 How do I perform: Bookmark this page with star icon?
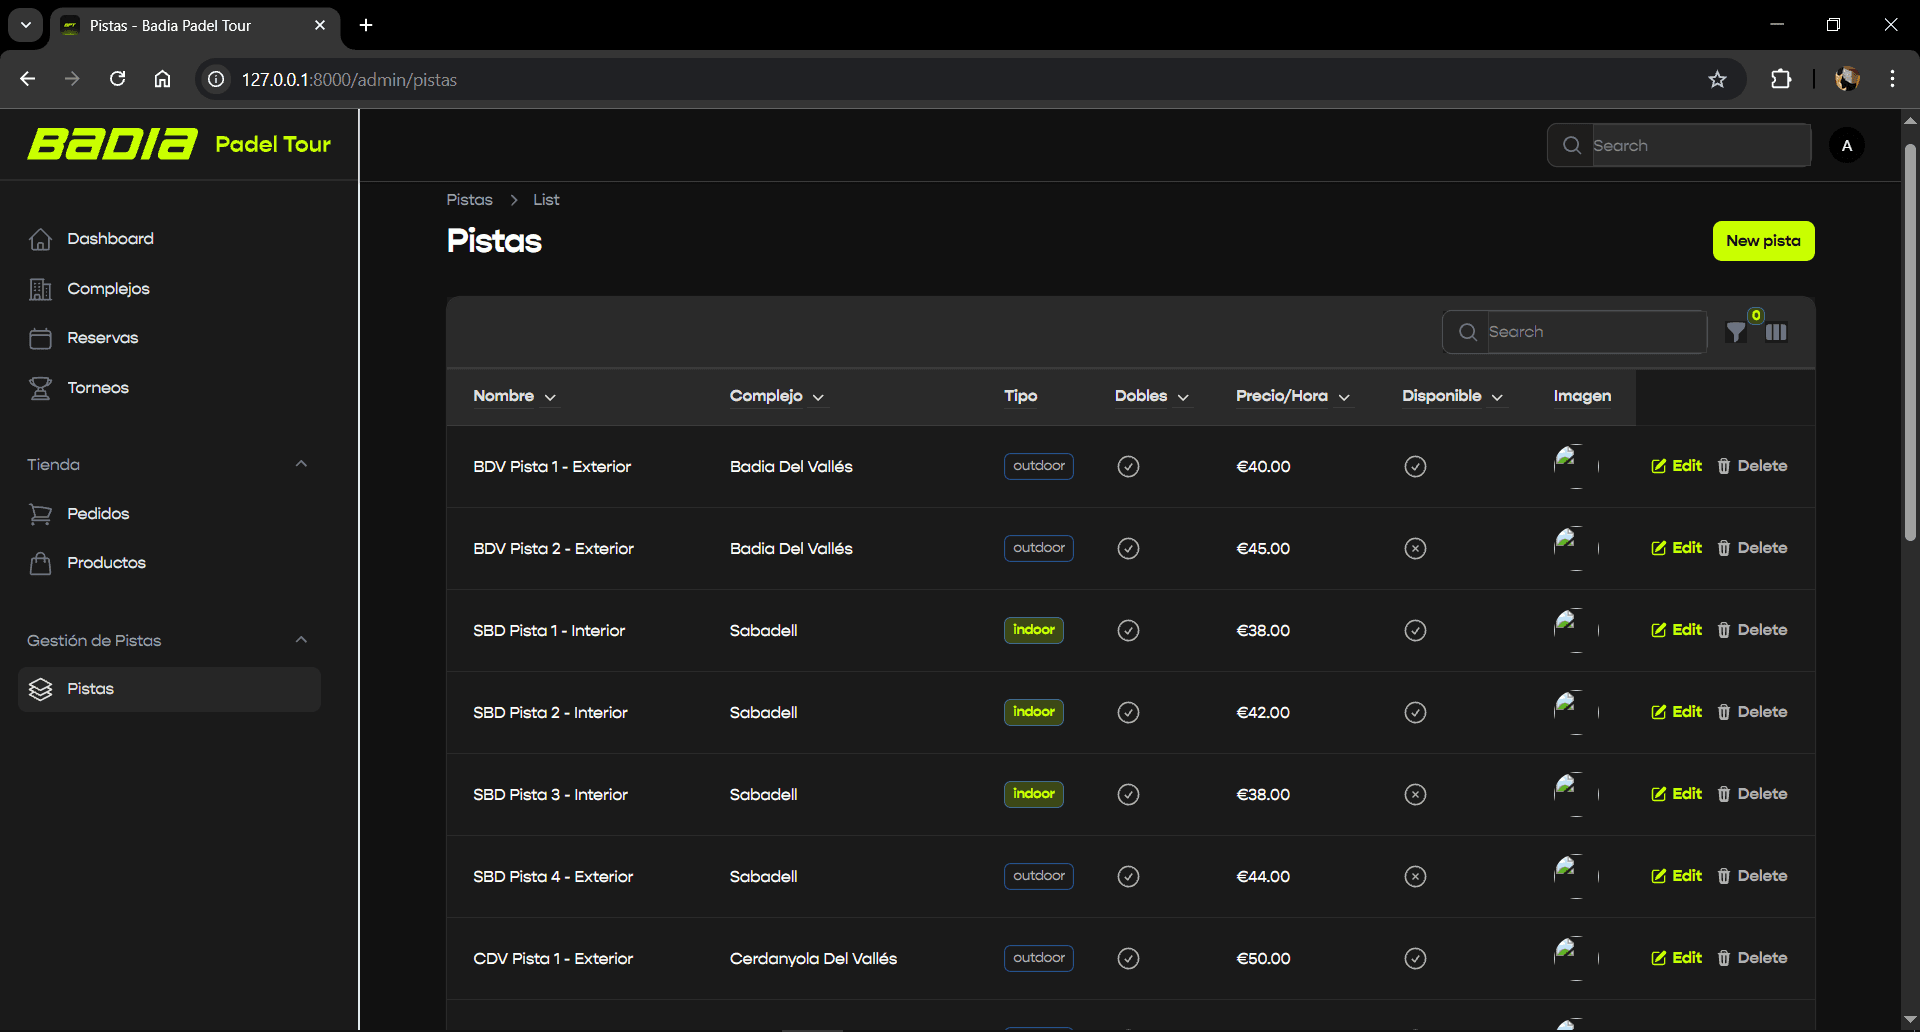pyautogui.click(x=1717, y=79)
